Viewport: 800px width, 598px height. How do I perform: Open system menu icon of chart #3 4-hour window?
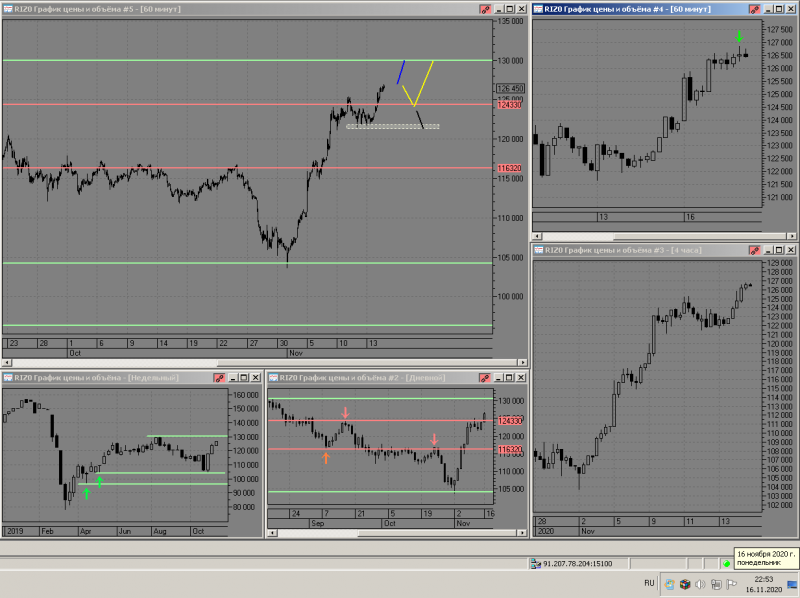539,250
